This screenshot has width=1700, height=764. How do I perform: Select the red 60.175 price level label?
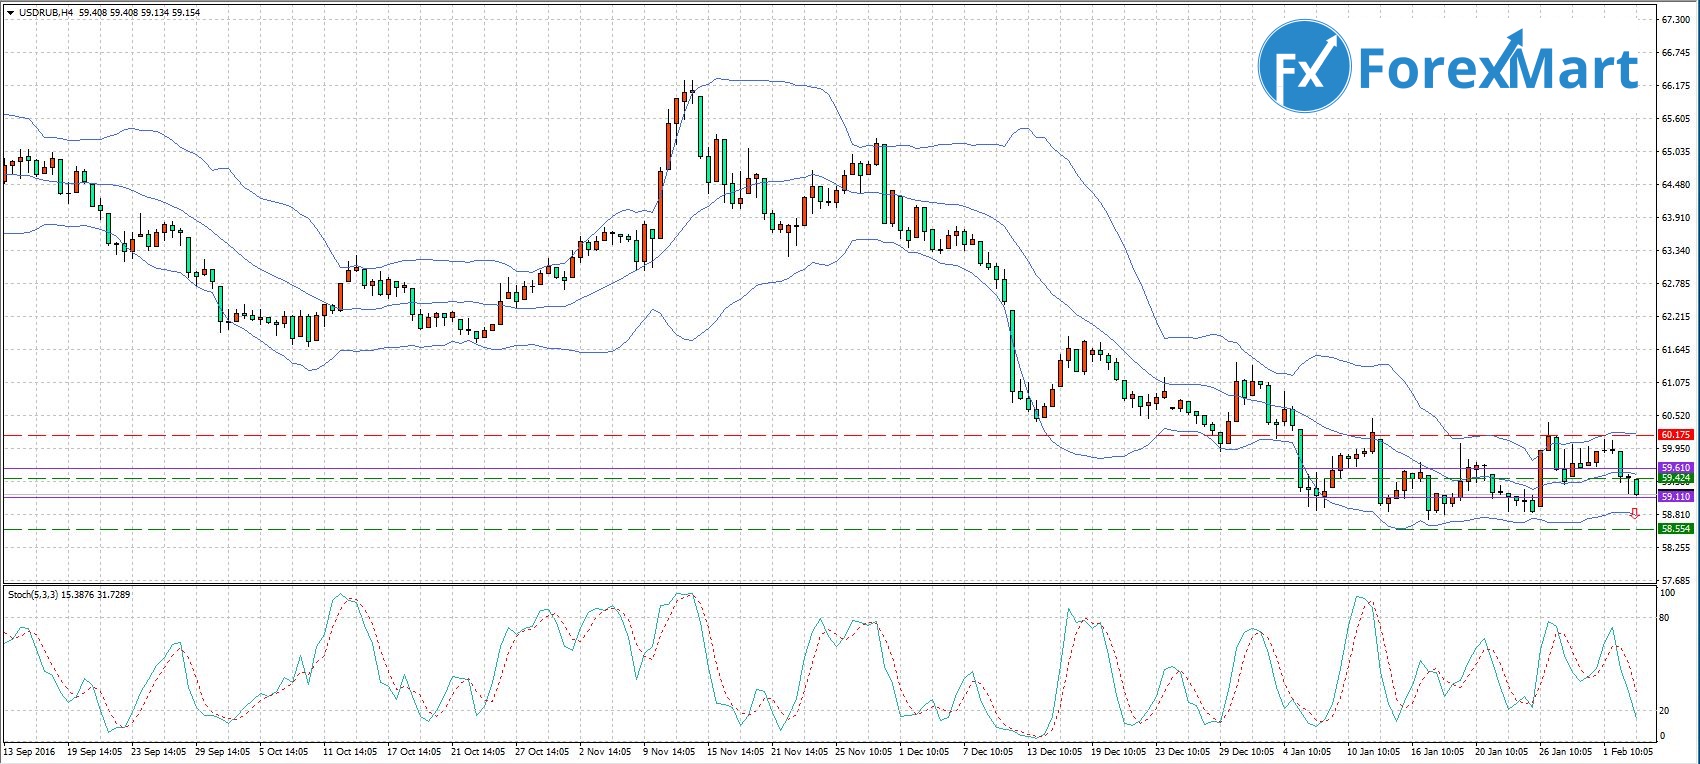(x=1675, y=435)
